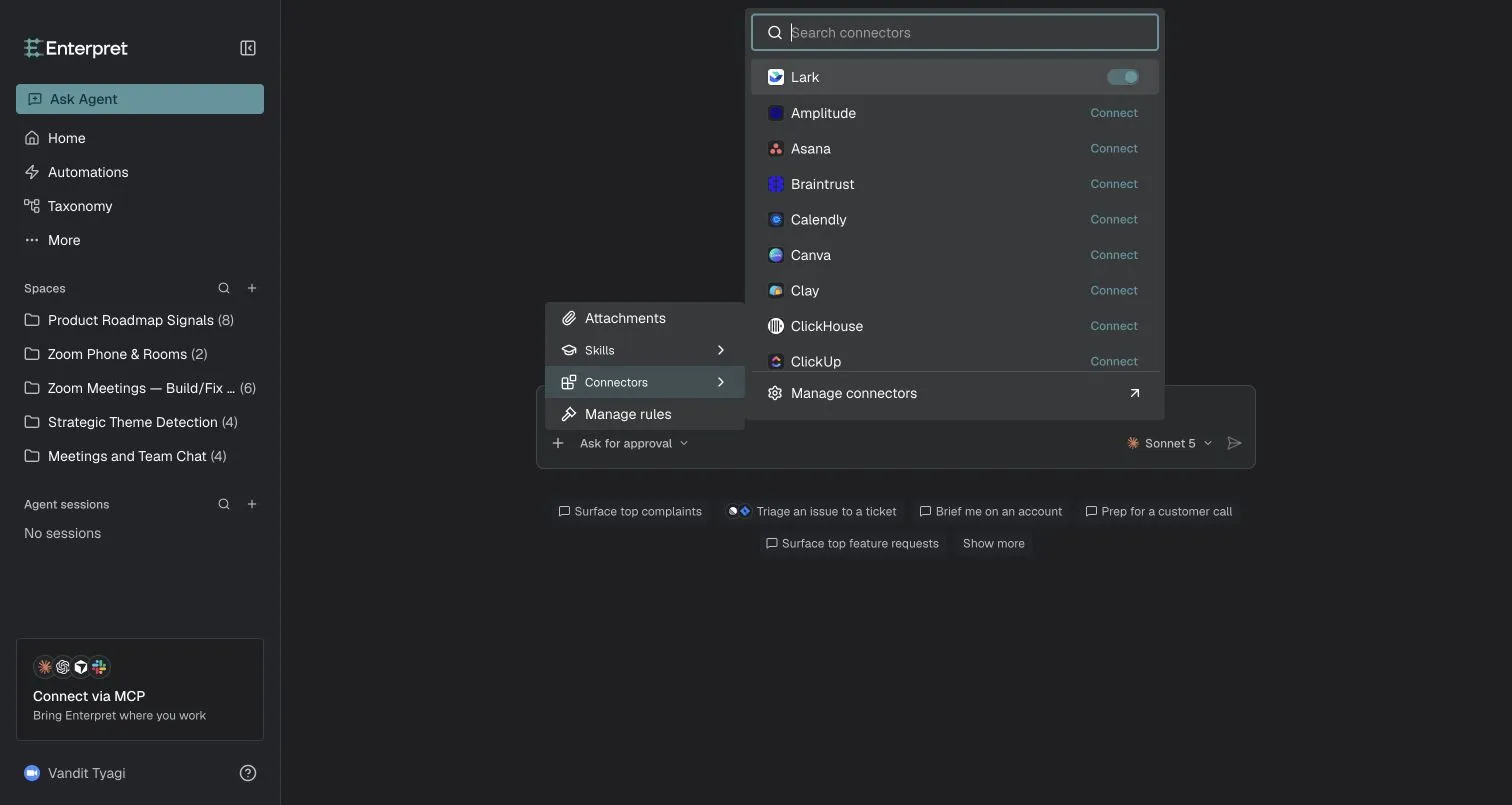Image resolution: width=1512 pixels, height=805 pixels.
Task: Click Show more suggestions
Action: tap(993, 543)
